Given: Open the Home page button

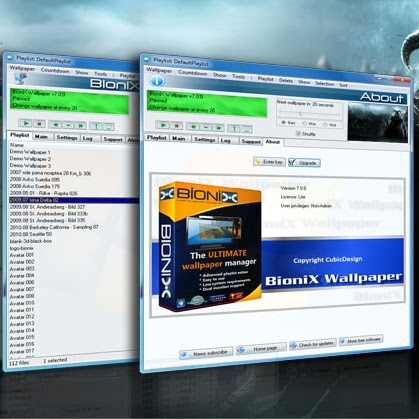Looking at the screenshot, I should click(261, 348).
